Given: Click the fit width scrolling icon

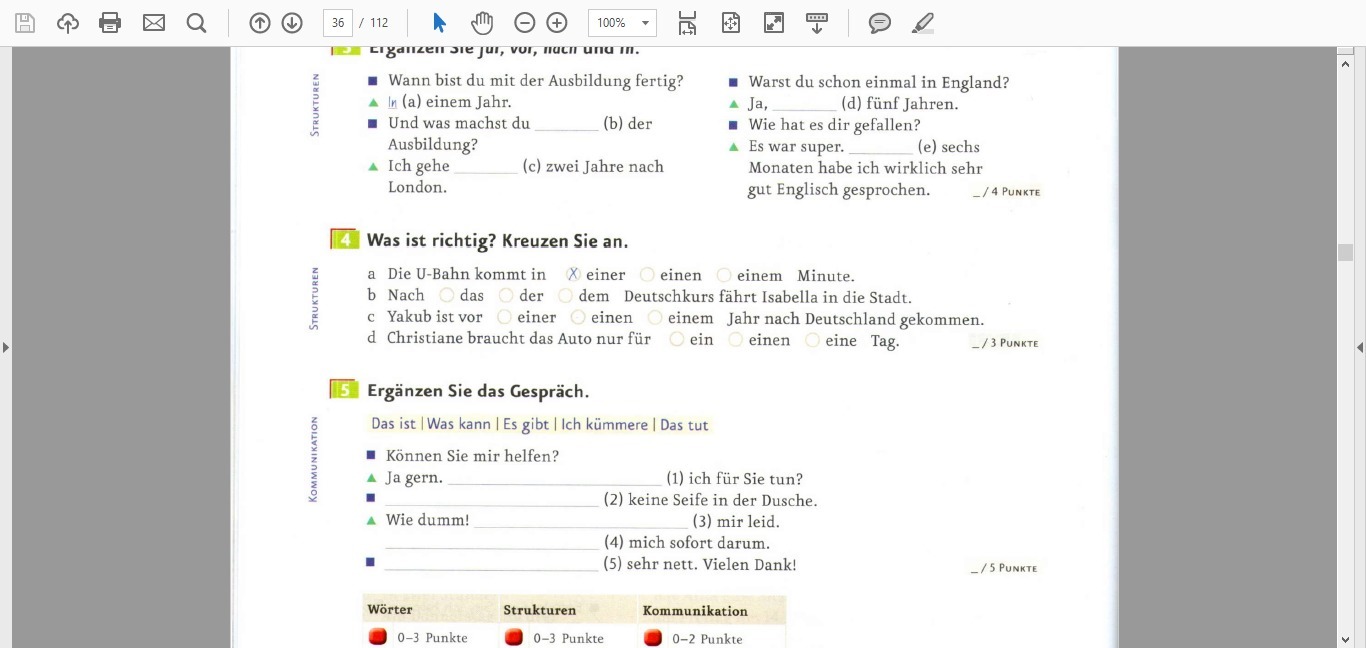Looking at the screenshot, I should click(x=688, y=23).
